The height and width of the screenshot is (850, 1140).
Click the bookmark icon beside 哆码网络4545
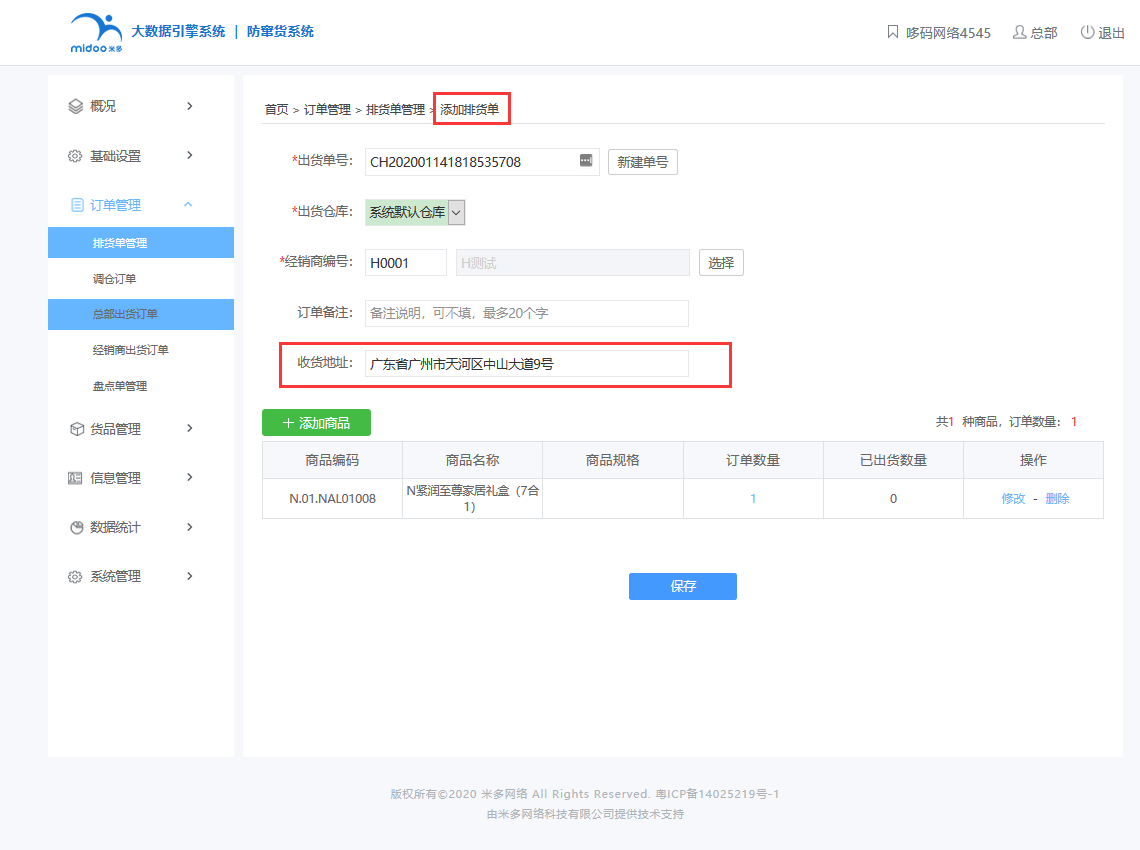click(x=893, y=32)
